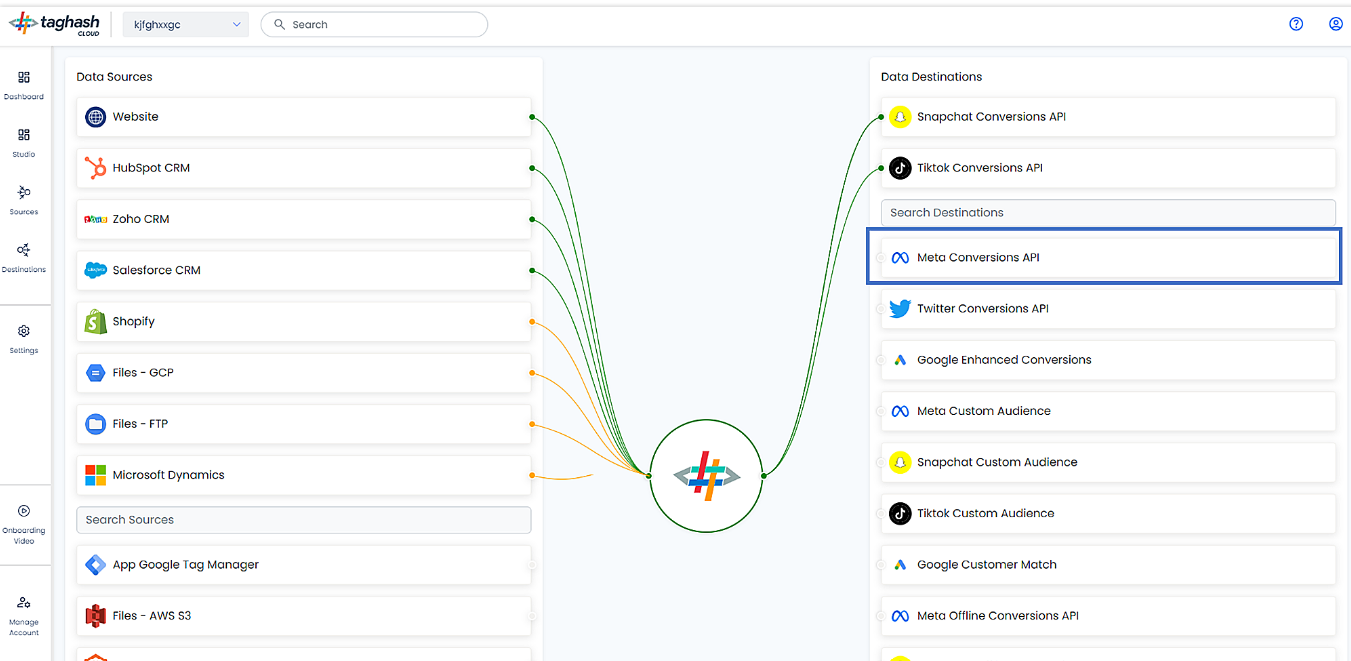
Task: Click the Salesforce CRM cloud icon
Action: [x=95, y=270]
